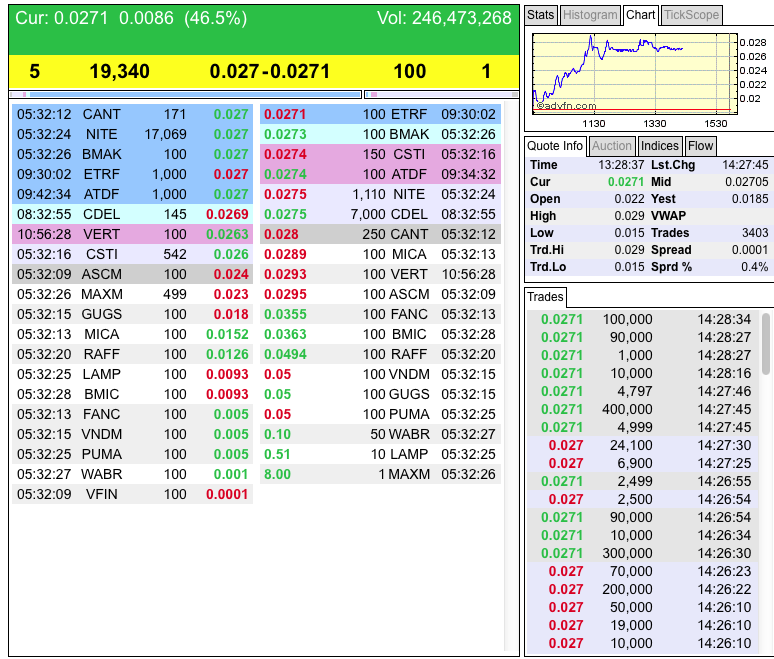
Task: Click the 300,000 trade at 14:26:30
Action: pos(643,553)
